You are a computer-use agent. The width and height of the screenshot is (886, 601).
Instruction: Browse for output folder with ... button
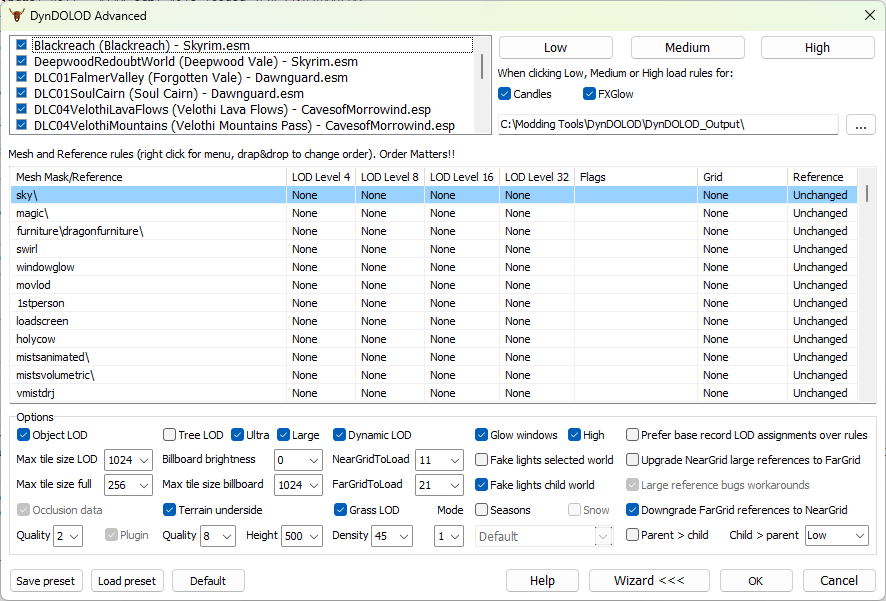click(x=861, y=125)
